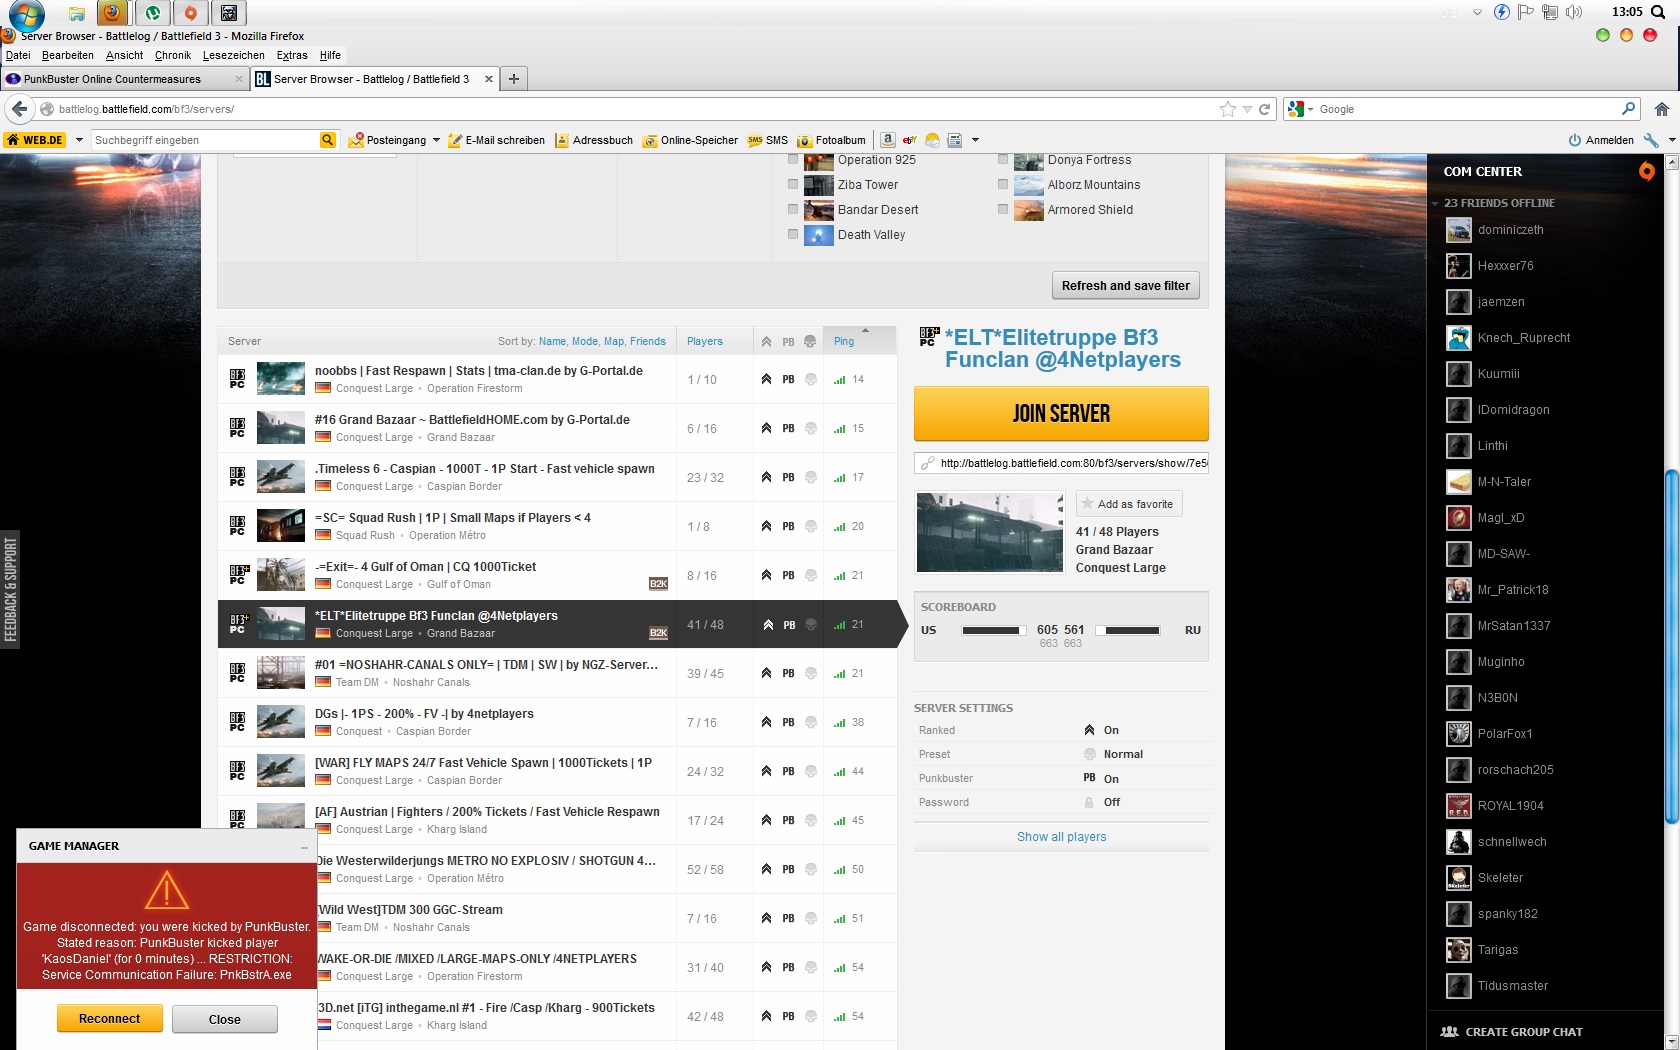Open the Ansicht menu
The height and width of the screenshot is (1050, 1680).
[x=125, y=56]
